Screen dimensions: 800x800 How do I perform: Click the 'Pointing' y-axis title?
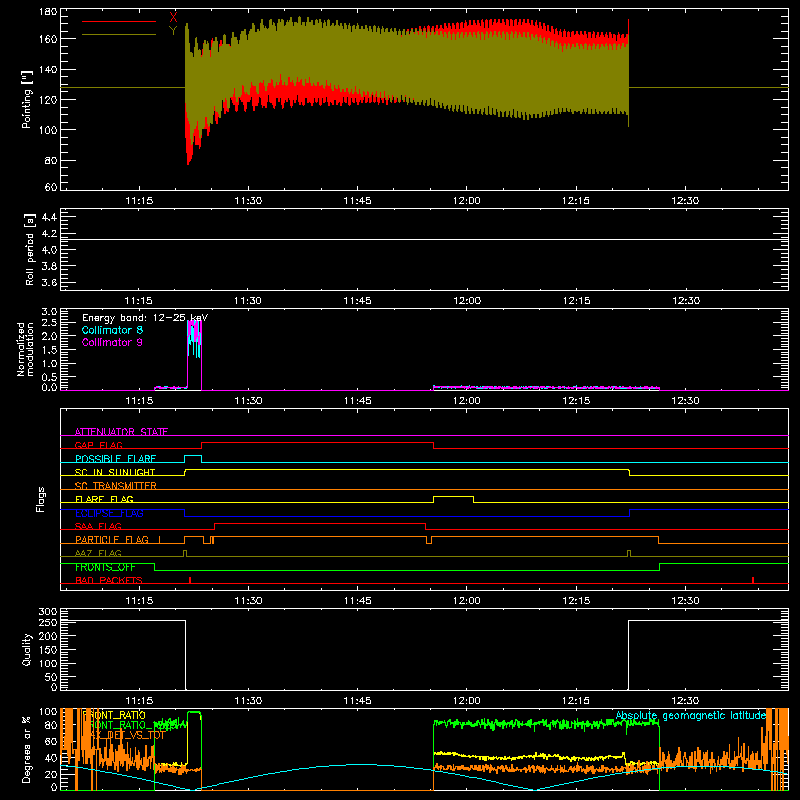pos(27,99)
